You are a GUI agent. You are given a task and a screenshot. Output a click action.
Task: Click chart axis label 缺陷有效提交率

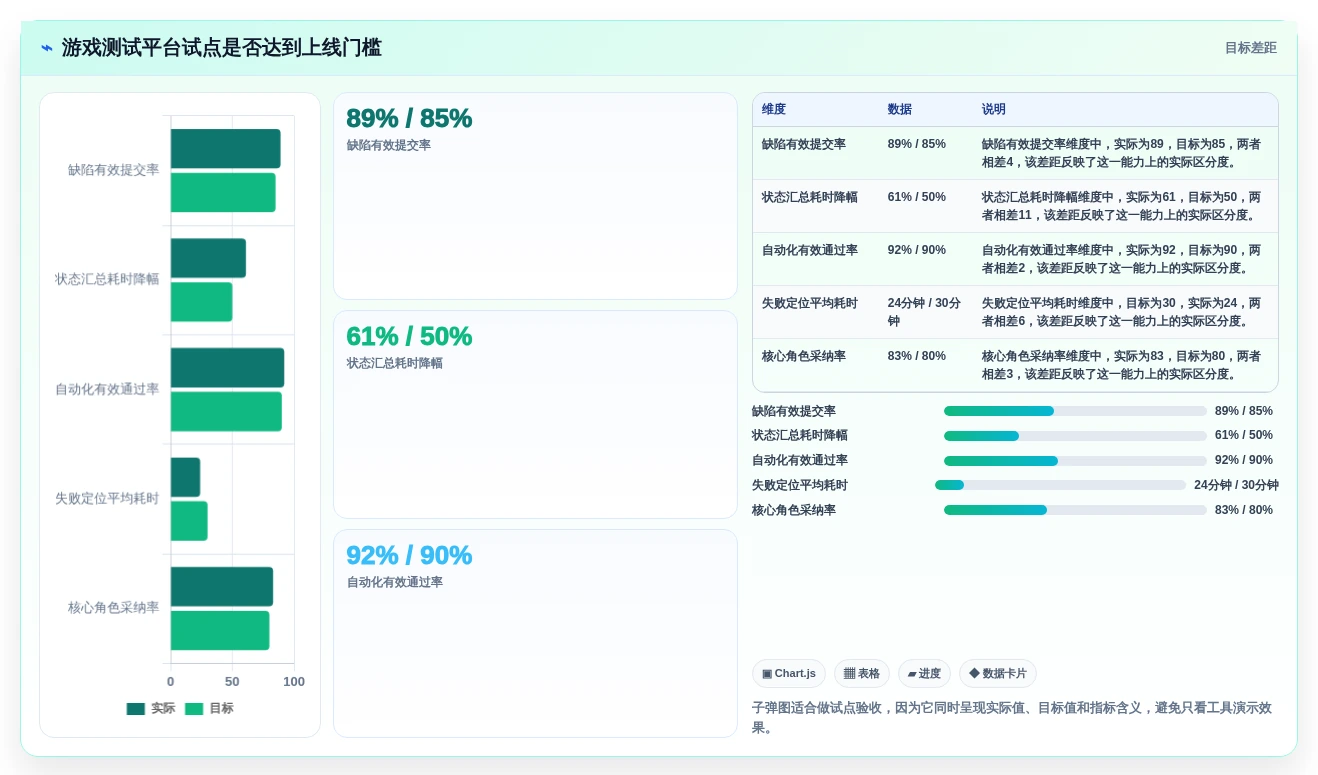coord(113,170)
